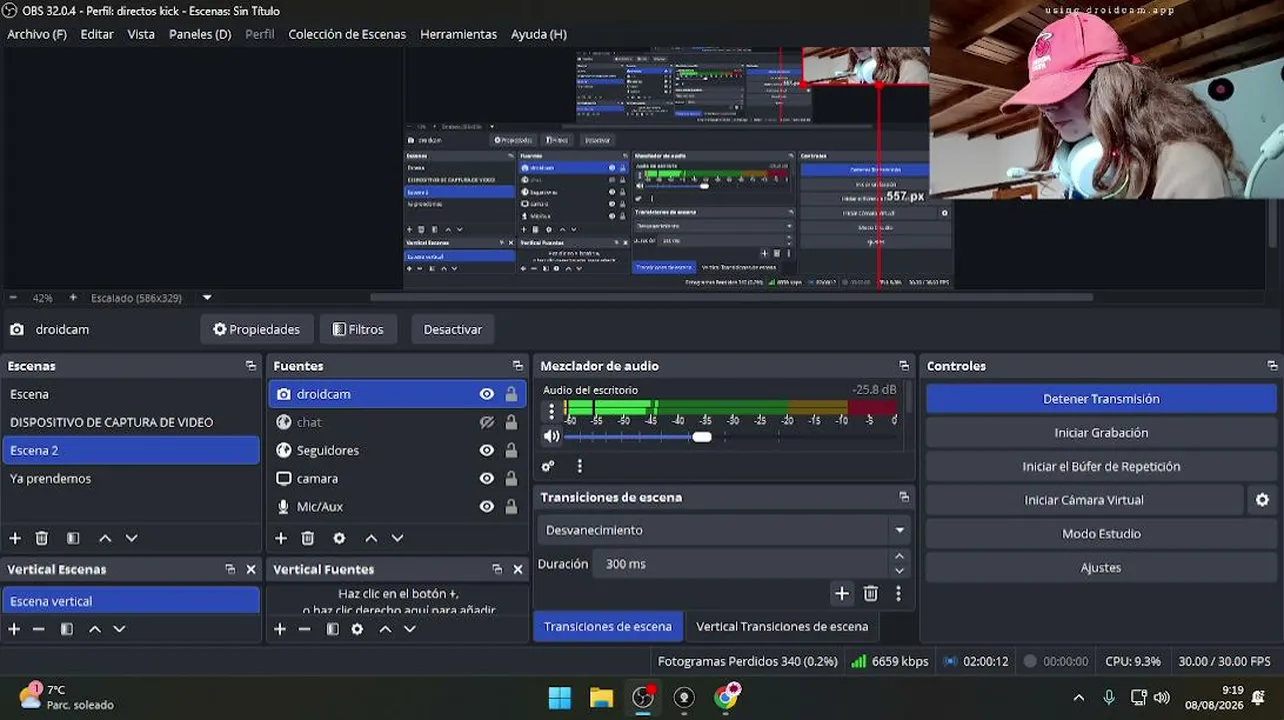Delete the selected scene with the Escenas trash icon
This screenshot has width=1284, height=720.
coord(42,538)
